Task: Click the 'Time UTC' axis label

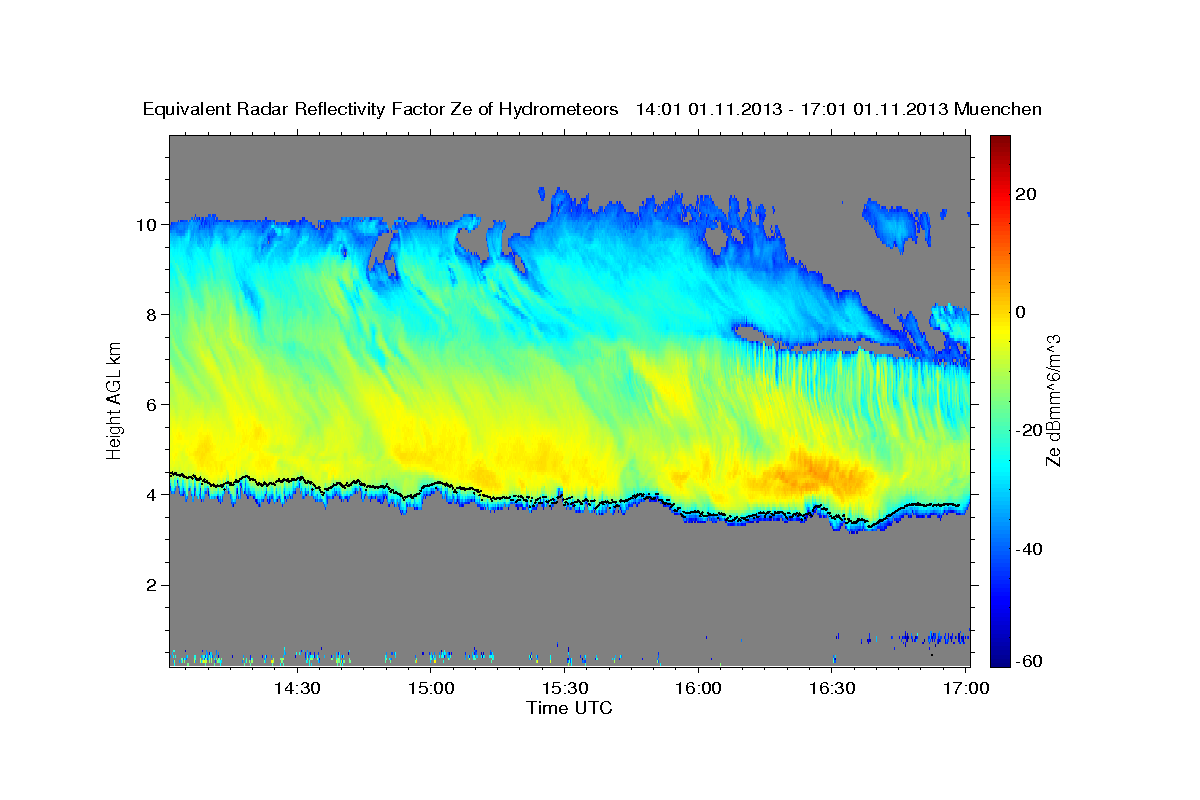Action: click(569, 708)
